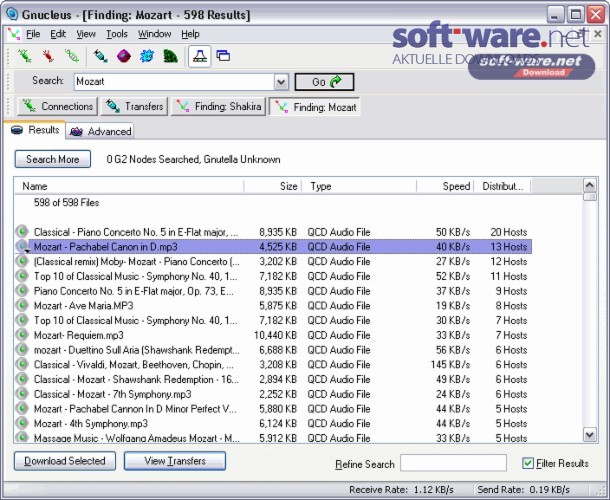Viewport: 610px width, 500px height.
Task: Open the Advanced tab
Action: (100, 131)
